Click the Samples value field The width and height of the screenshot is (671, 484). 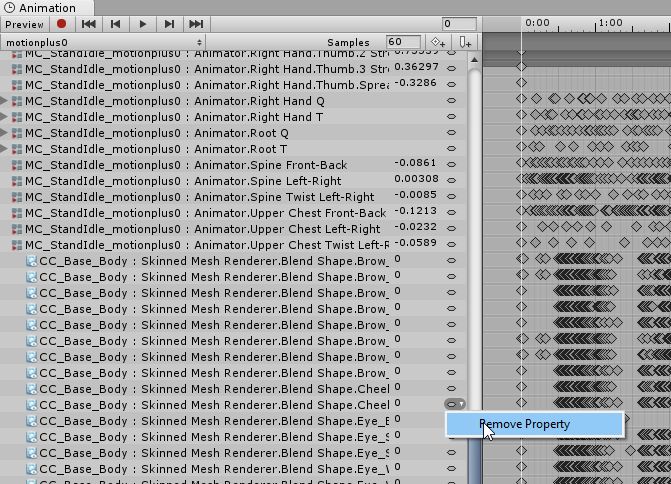(403, 42)
